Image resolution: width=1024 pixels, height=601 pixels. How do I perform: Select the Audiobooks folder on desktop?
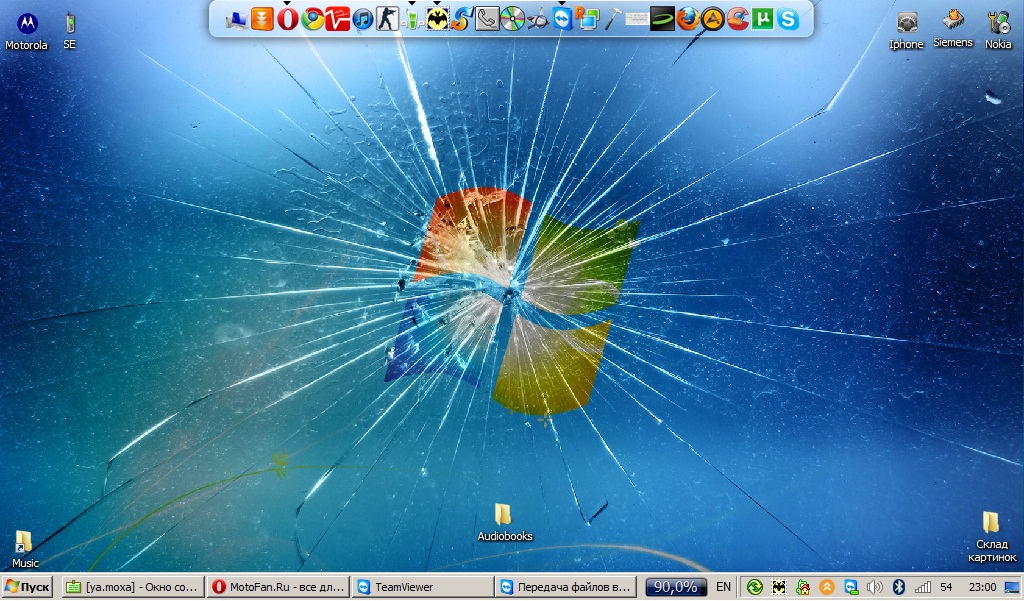pyautogui.click(x=505, y=522)
